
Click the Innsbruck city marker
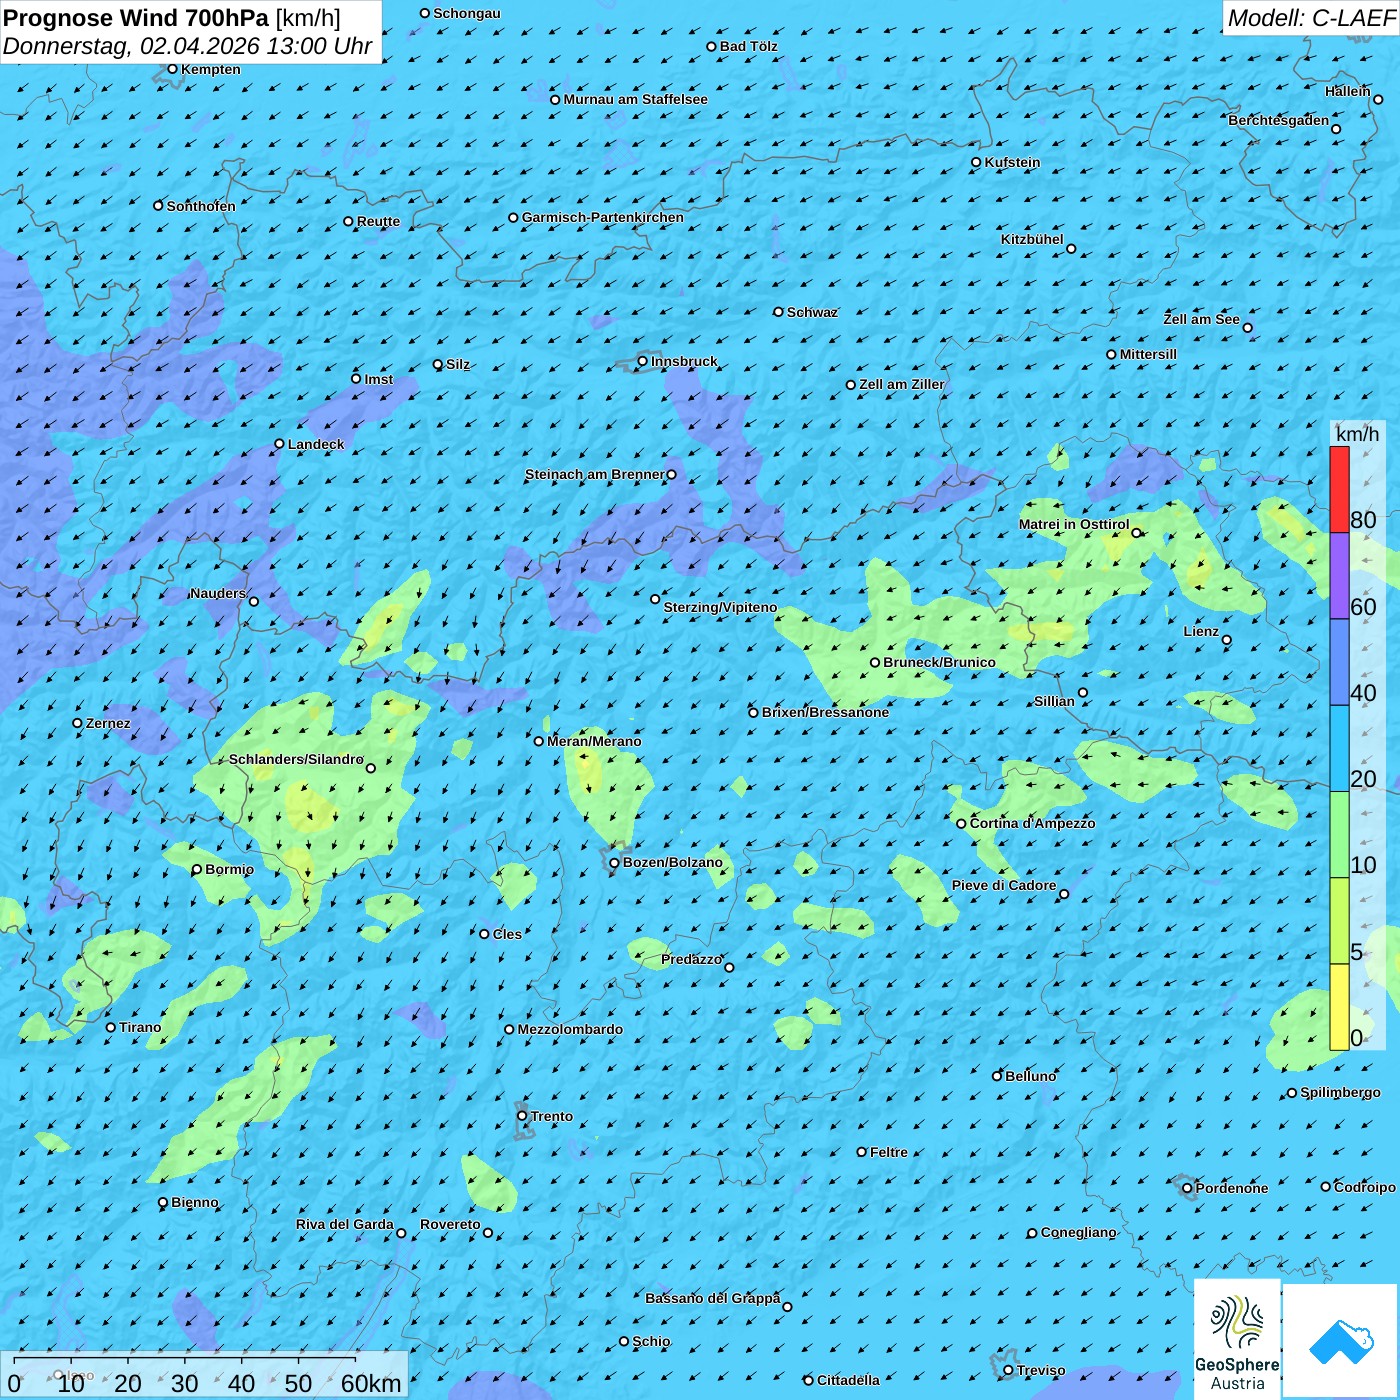pyautogui.click(x=643, y=361)
